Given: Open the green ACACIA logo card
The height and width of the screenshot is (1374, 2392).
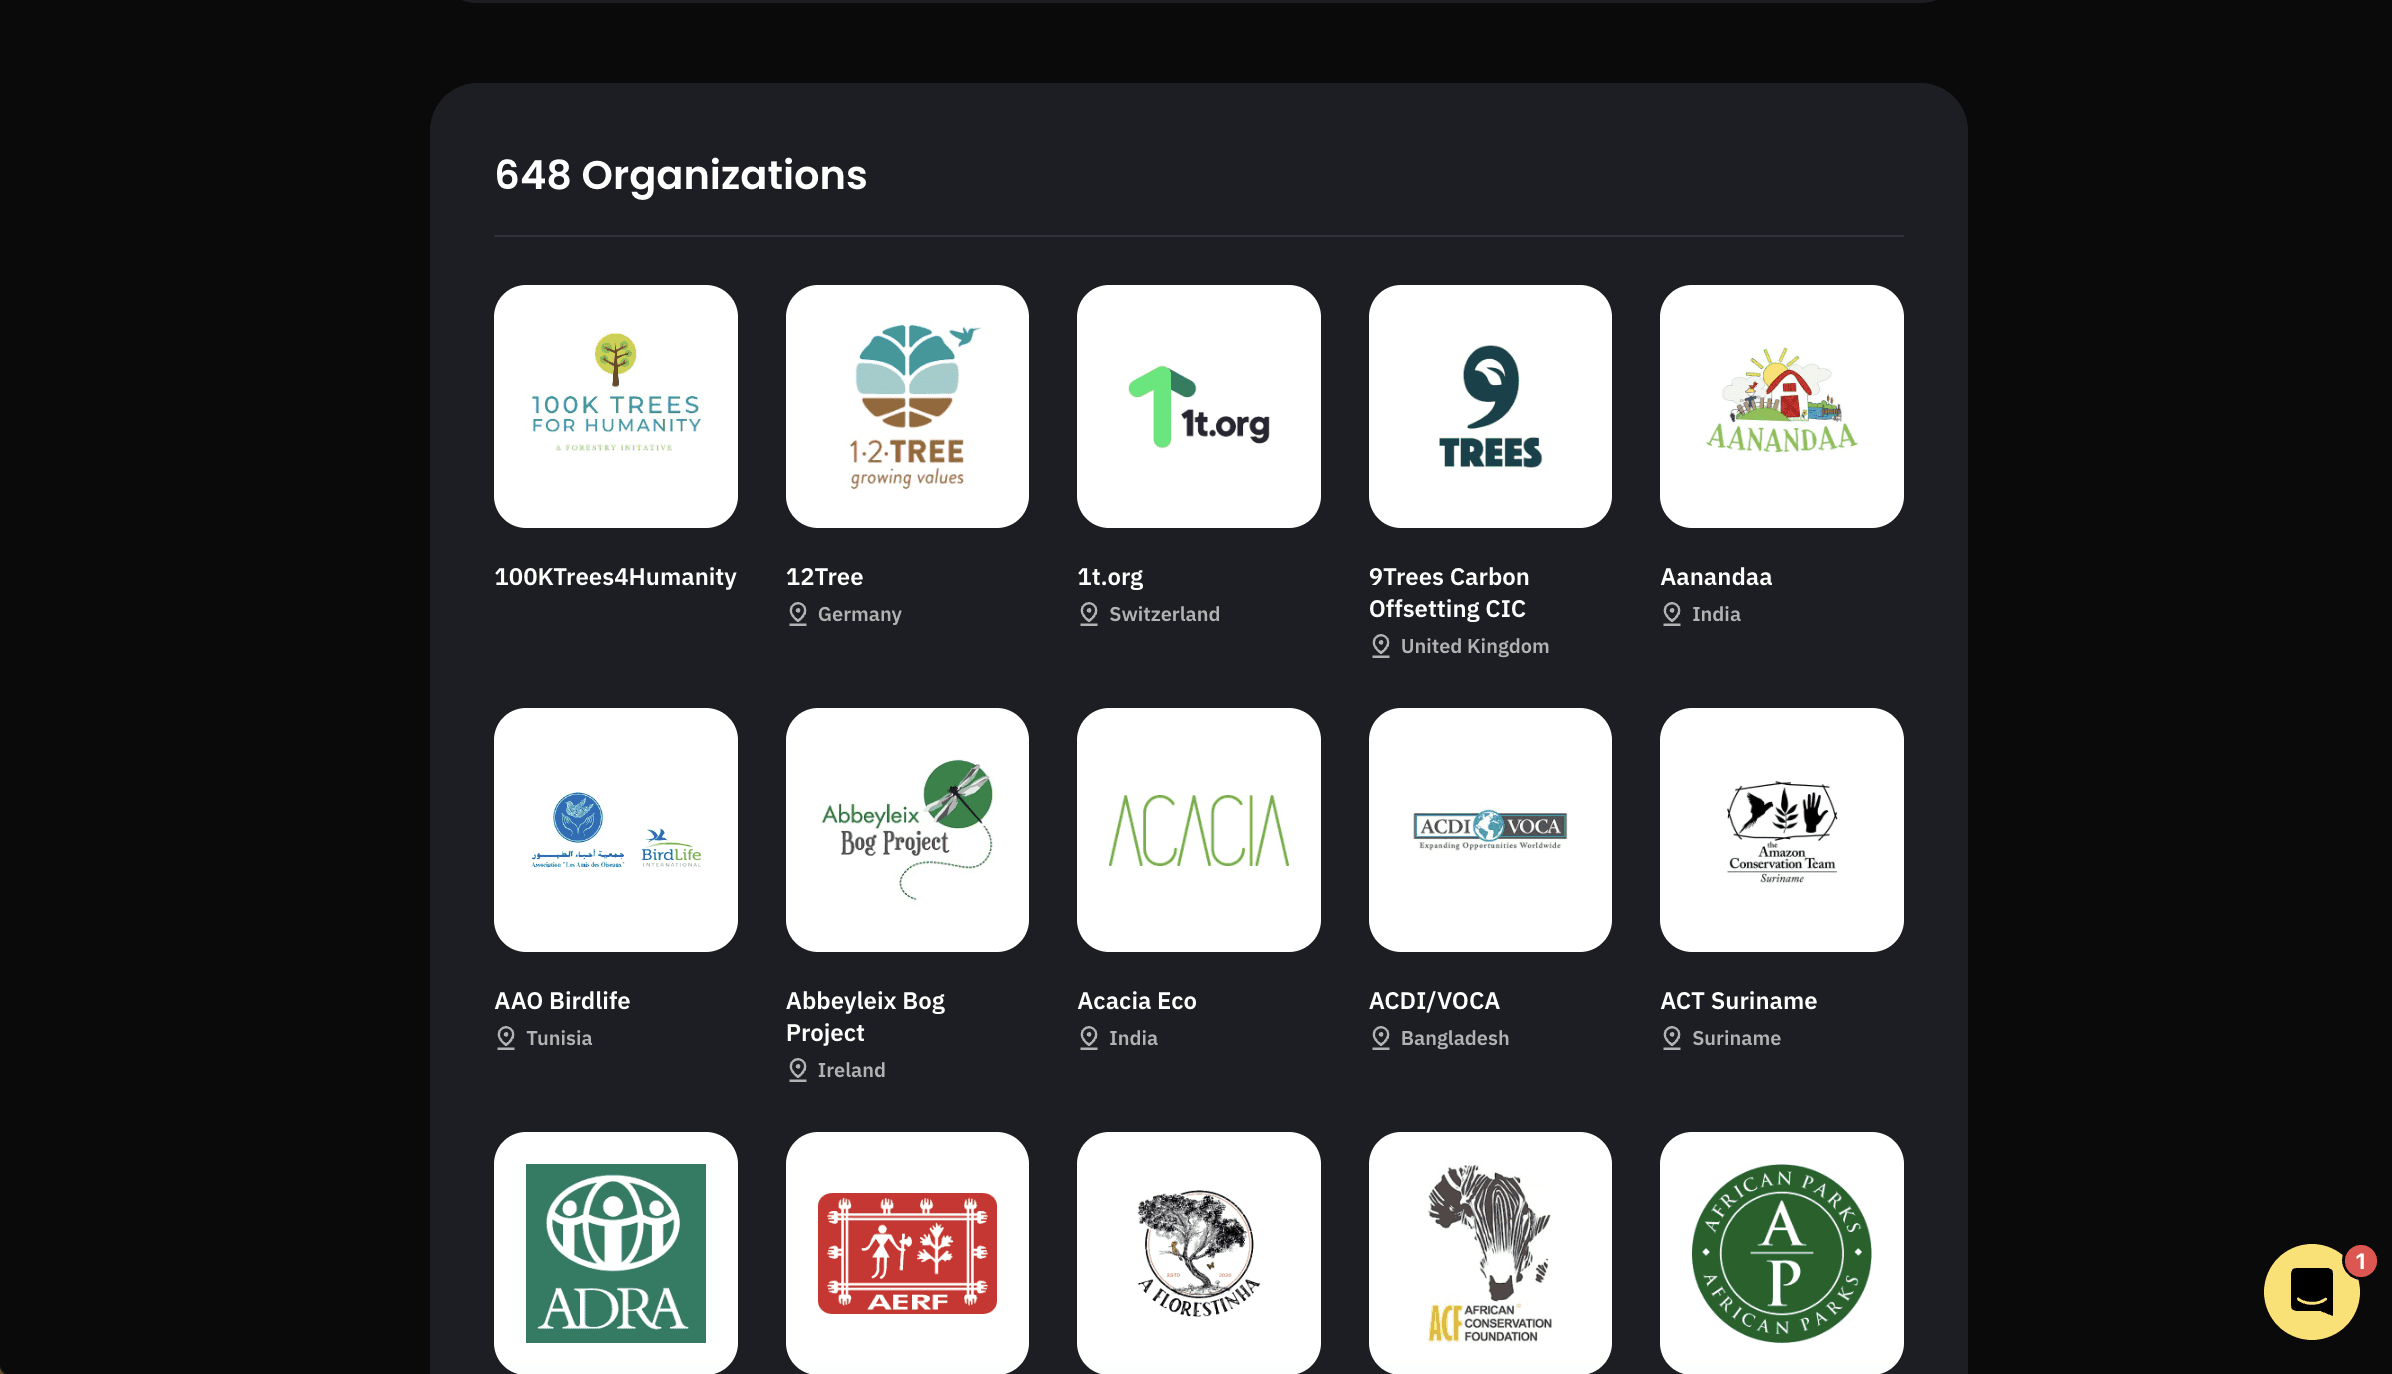Looking at the screenshot, I should point(1199,830).
